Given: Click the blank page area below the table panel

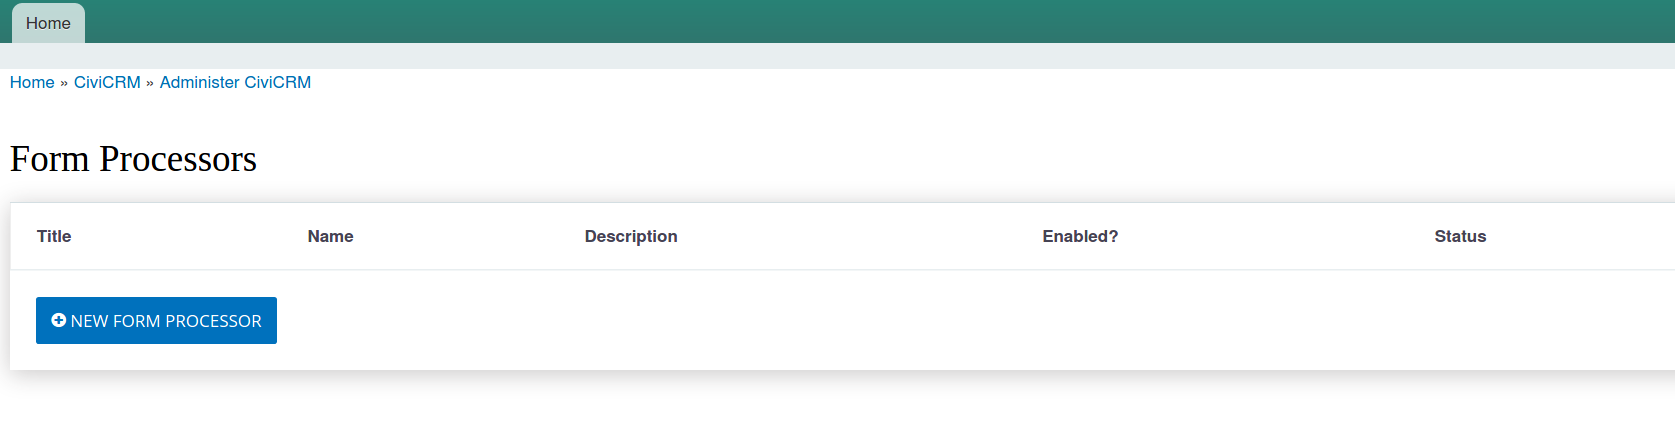Looking at the screenshot, I should (x=837, y=398).
